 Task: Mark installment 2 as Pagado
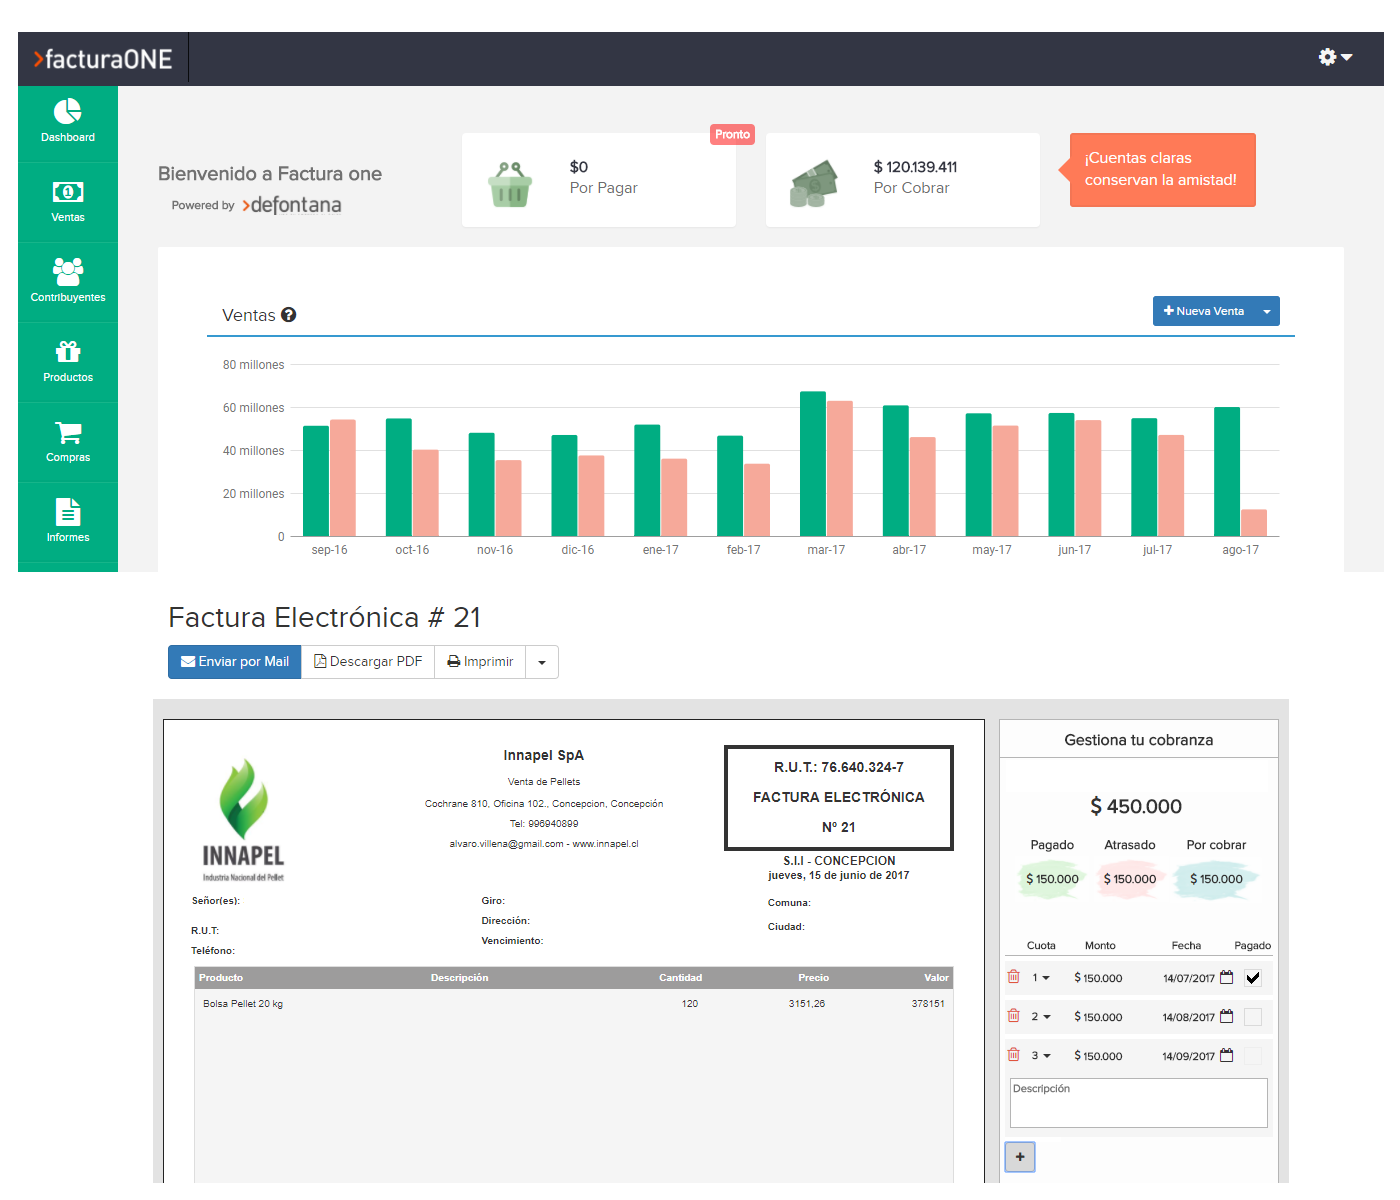(1253, 1017)
